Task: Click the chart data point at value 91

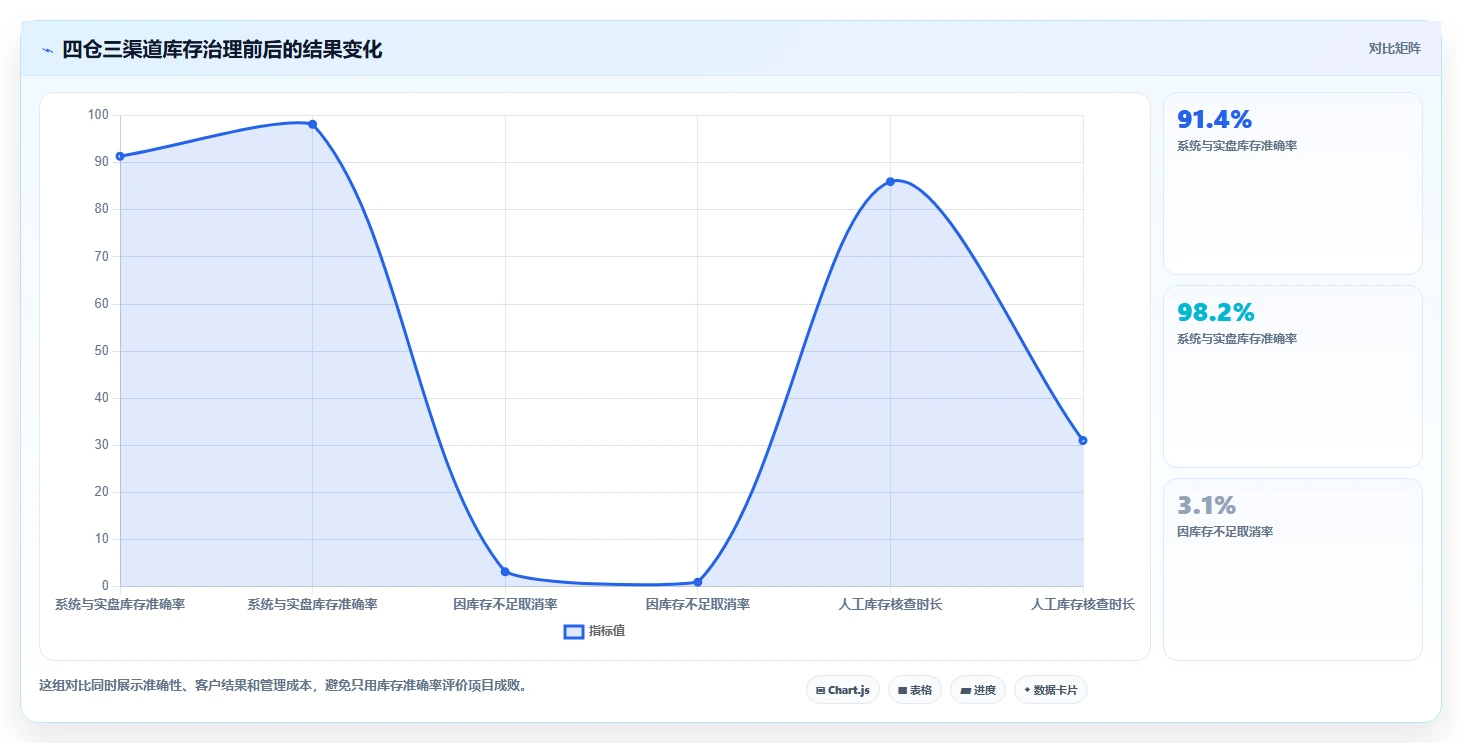Action: click(120, 156)
